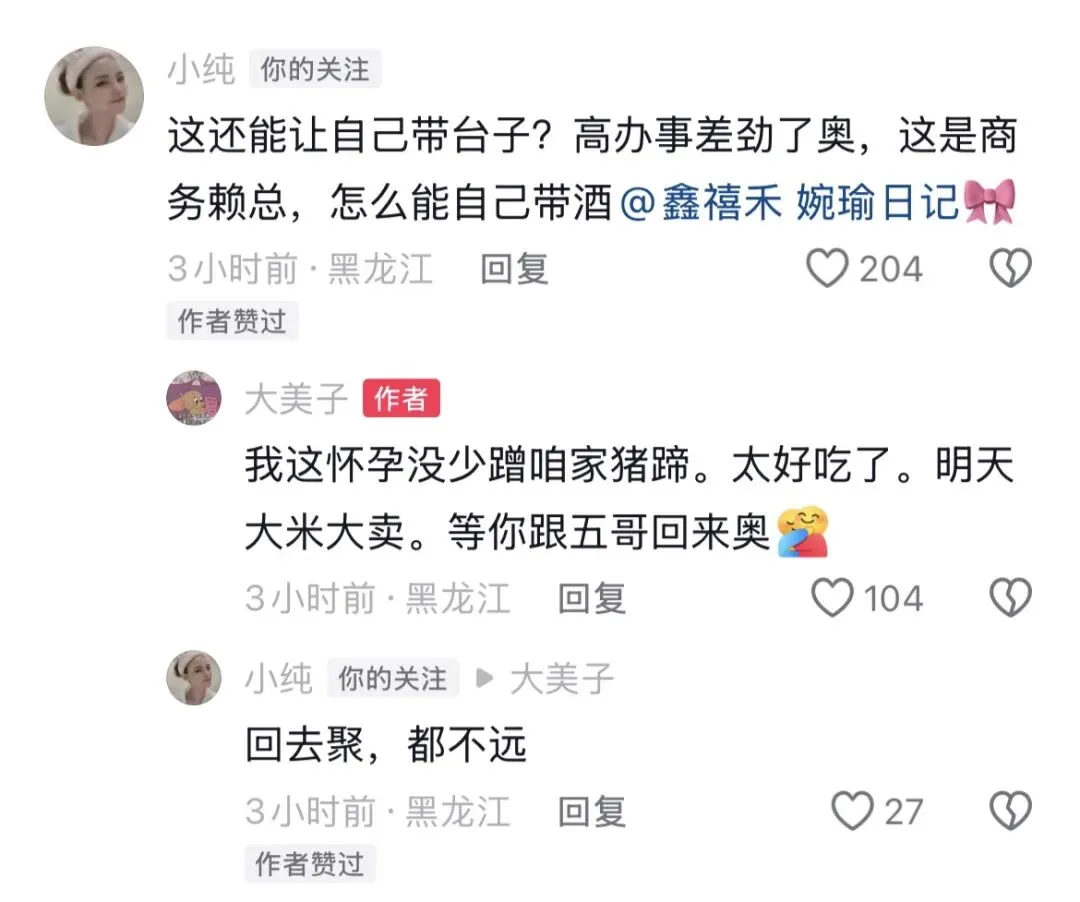The height and width of the screenshot is (902, 1080).
Task: Dislike 小纯's last reply 回去聚，都不远
Action: [x=1010, y=810]
